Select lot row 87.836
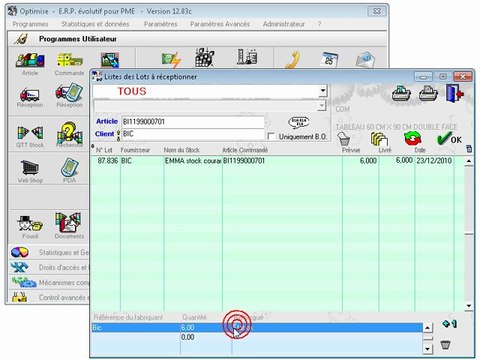Image resolution: width=480 pixels, height=360 pixels. coord(277,161)
